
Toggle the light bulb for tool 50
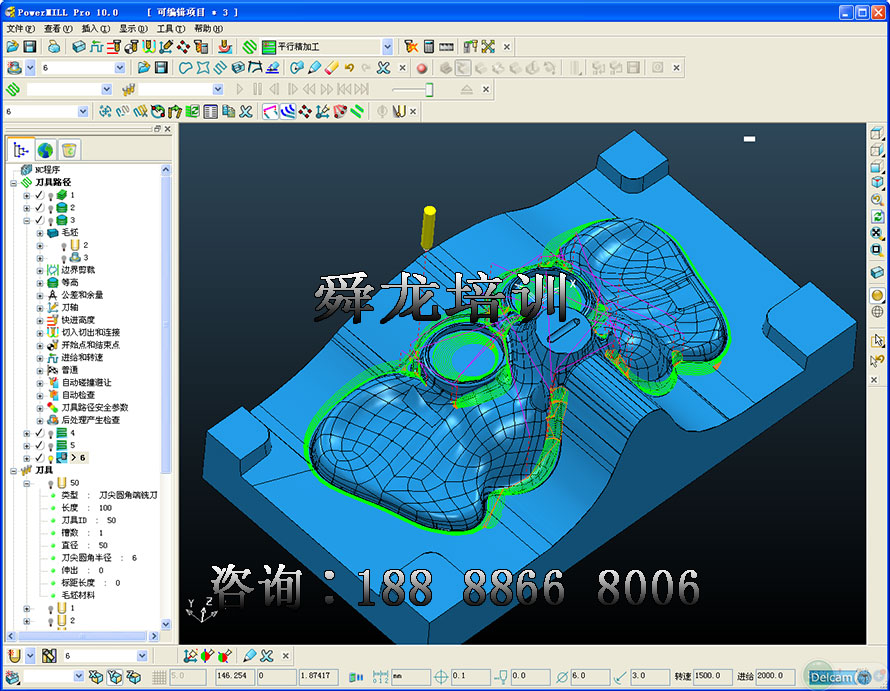click(x=51, y=483)
